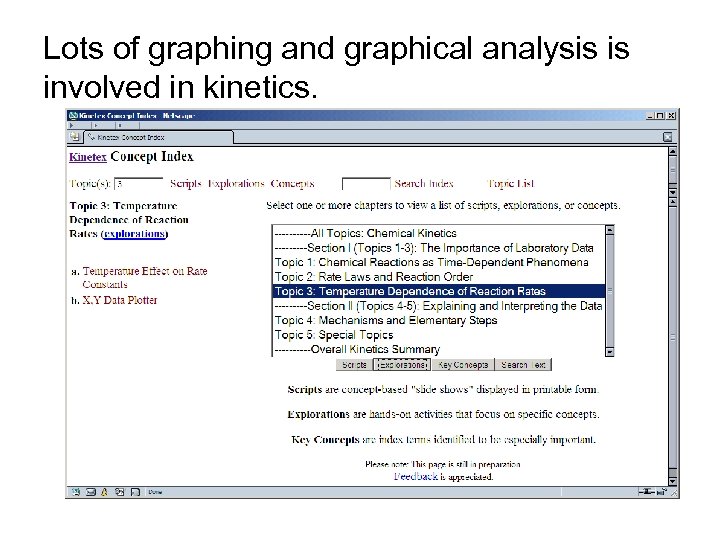Minimize the Netscape window
The width and height of the screenshot is (720, 540).
pyautogui.click(x=650, y=116)
